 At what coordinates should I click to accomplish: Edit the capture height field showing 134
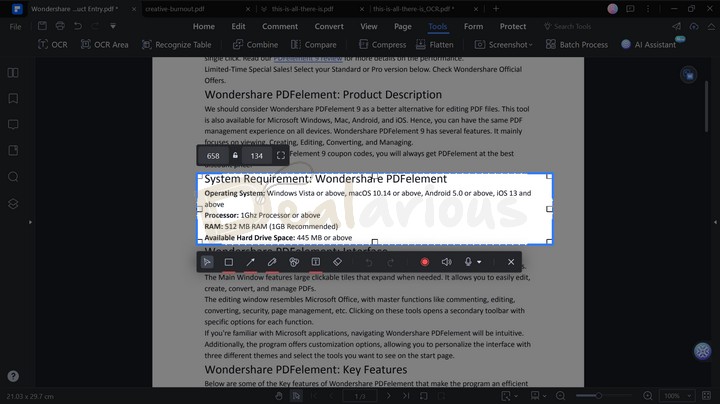click(257, 156)
